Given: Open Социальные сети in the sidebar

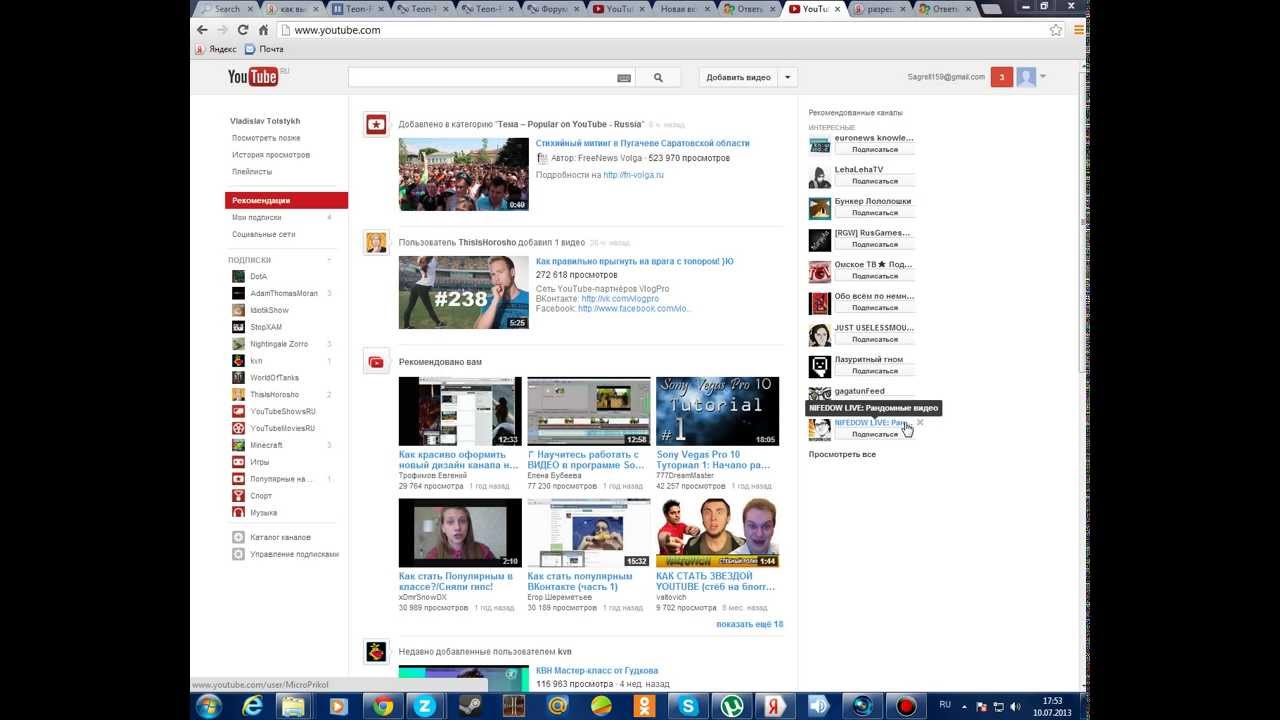Looking at the screenshot, I should point(264,234).
